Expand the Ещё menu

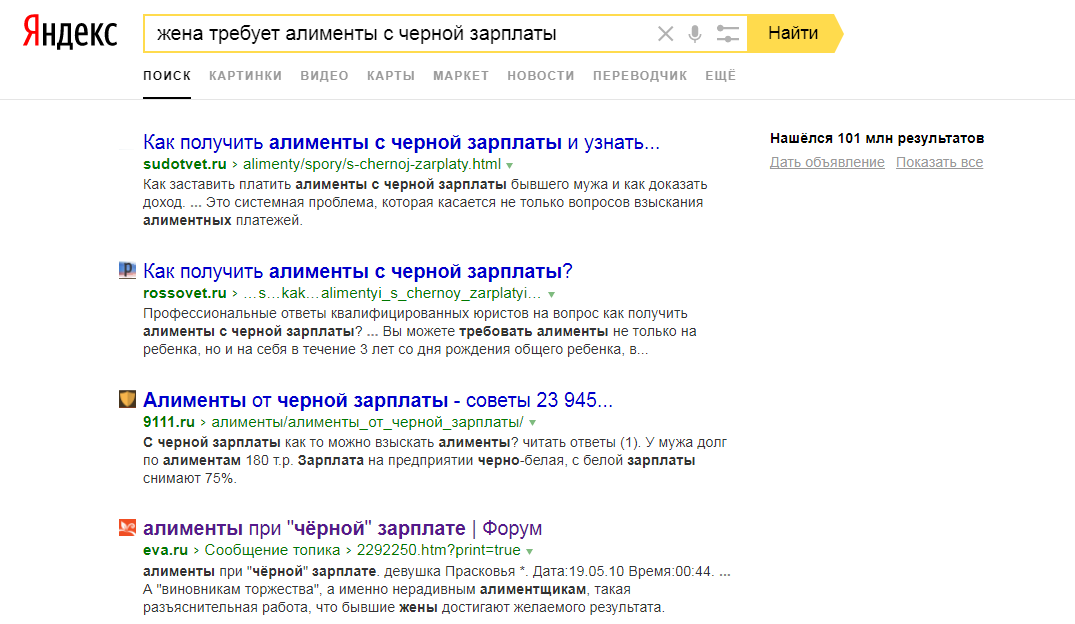[x=721, y=75]
